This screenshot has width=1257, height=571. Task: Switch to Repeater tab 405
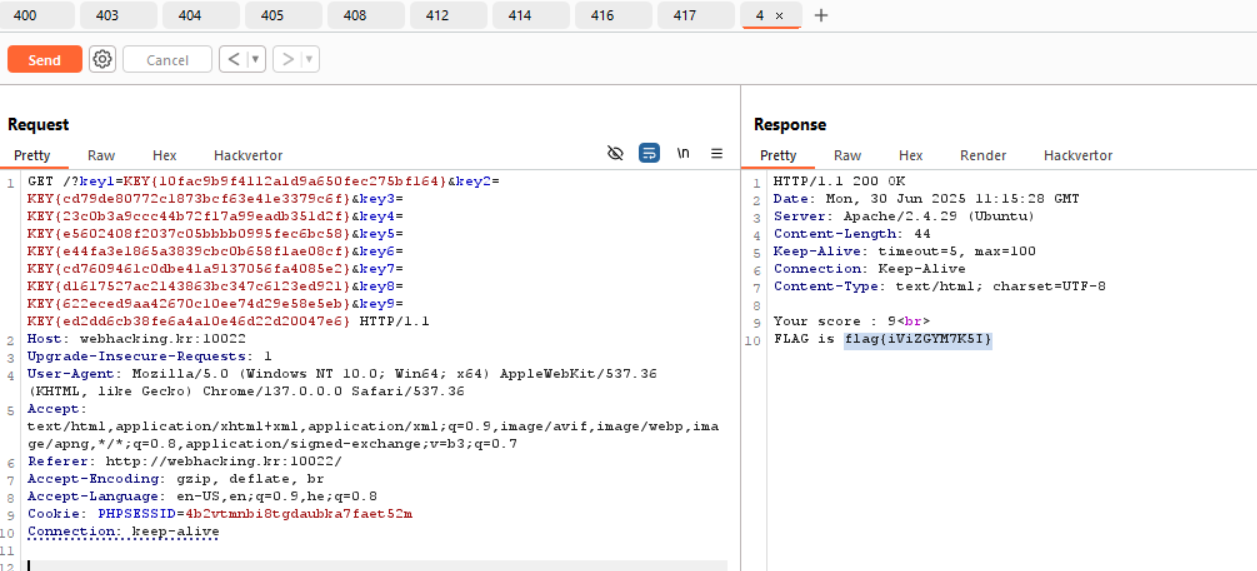click(283, 15)
